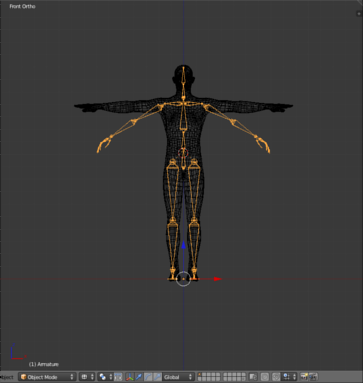Open the Global transform orientation dropdown
Image resolution: width=363 pixels, height=383 pixels.
coord(178,377)
